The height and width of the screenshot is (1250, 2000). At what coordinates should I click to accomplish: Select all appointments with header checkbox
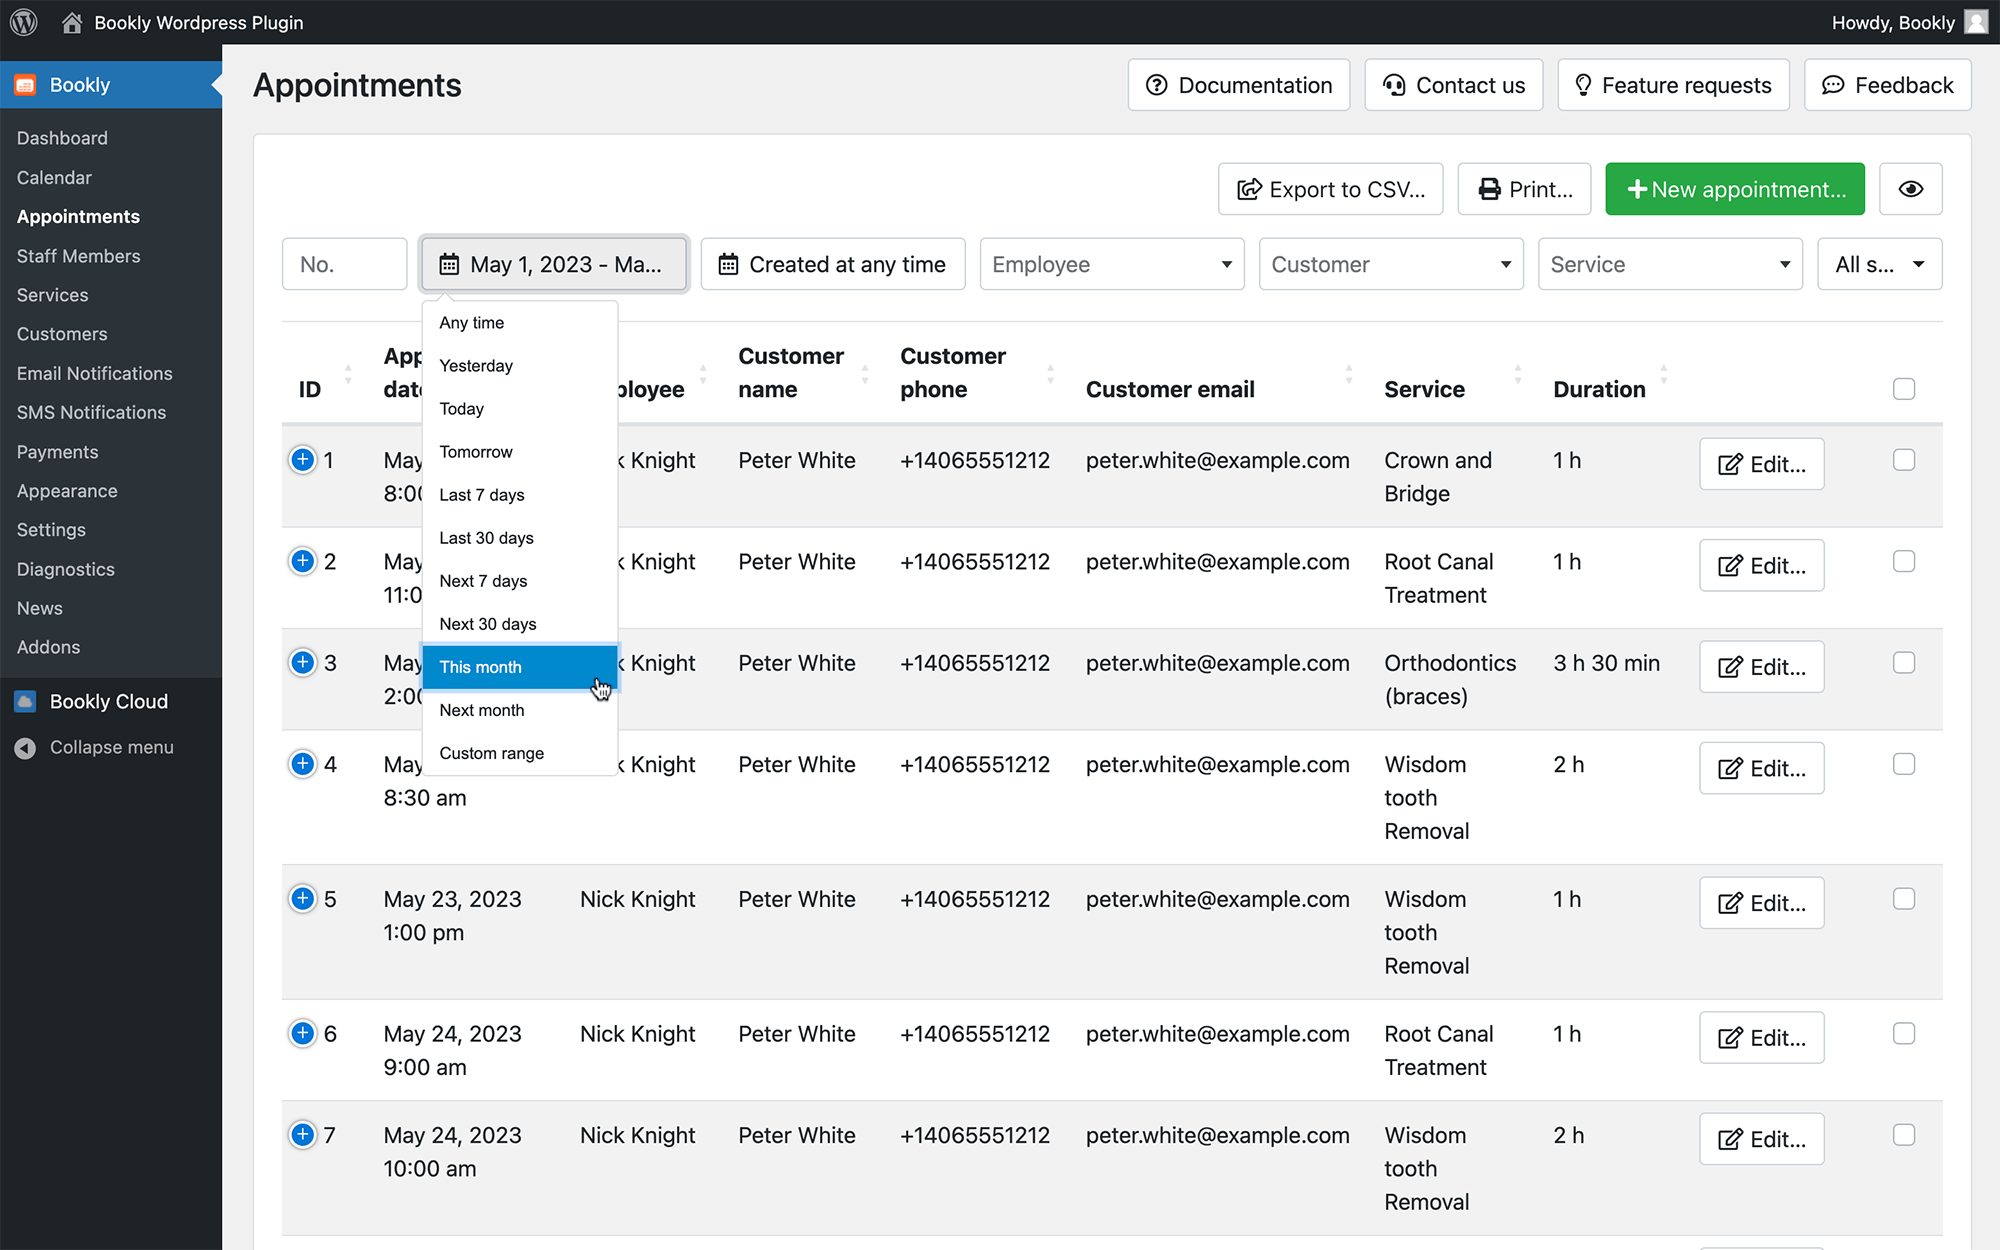(x=1904, y=389)
